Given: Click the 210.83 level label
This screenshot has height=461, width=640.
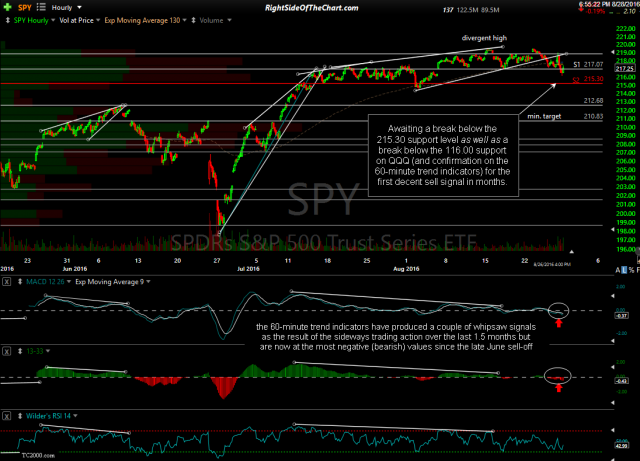Looking at the screenshot, I should [x=593, y=116].
